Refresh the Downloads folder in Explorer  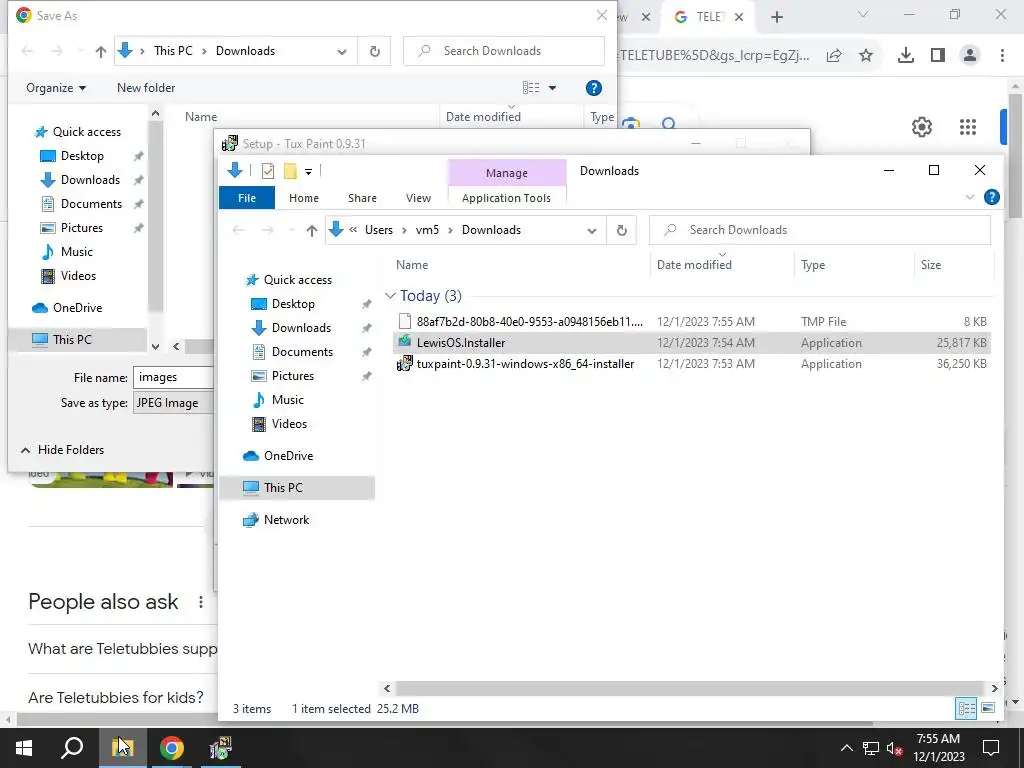click(x=622, y=230)
